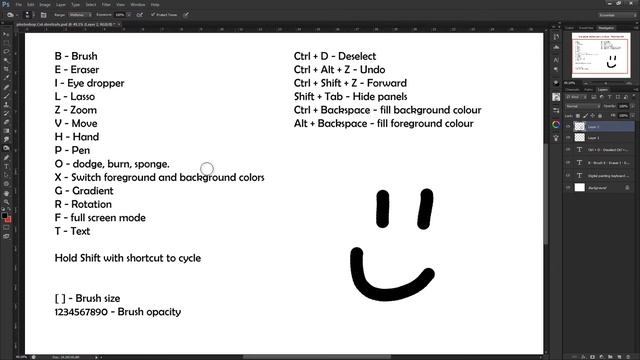Open the File menu
640x360 pixels.
19,4
